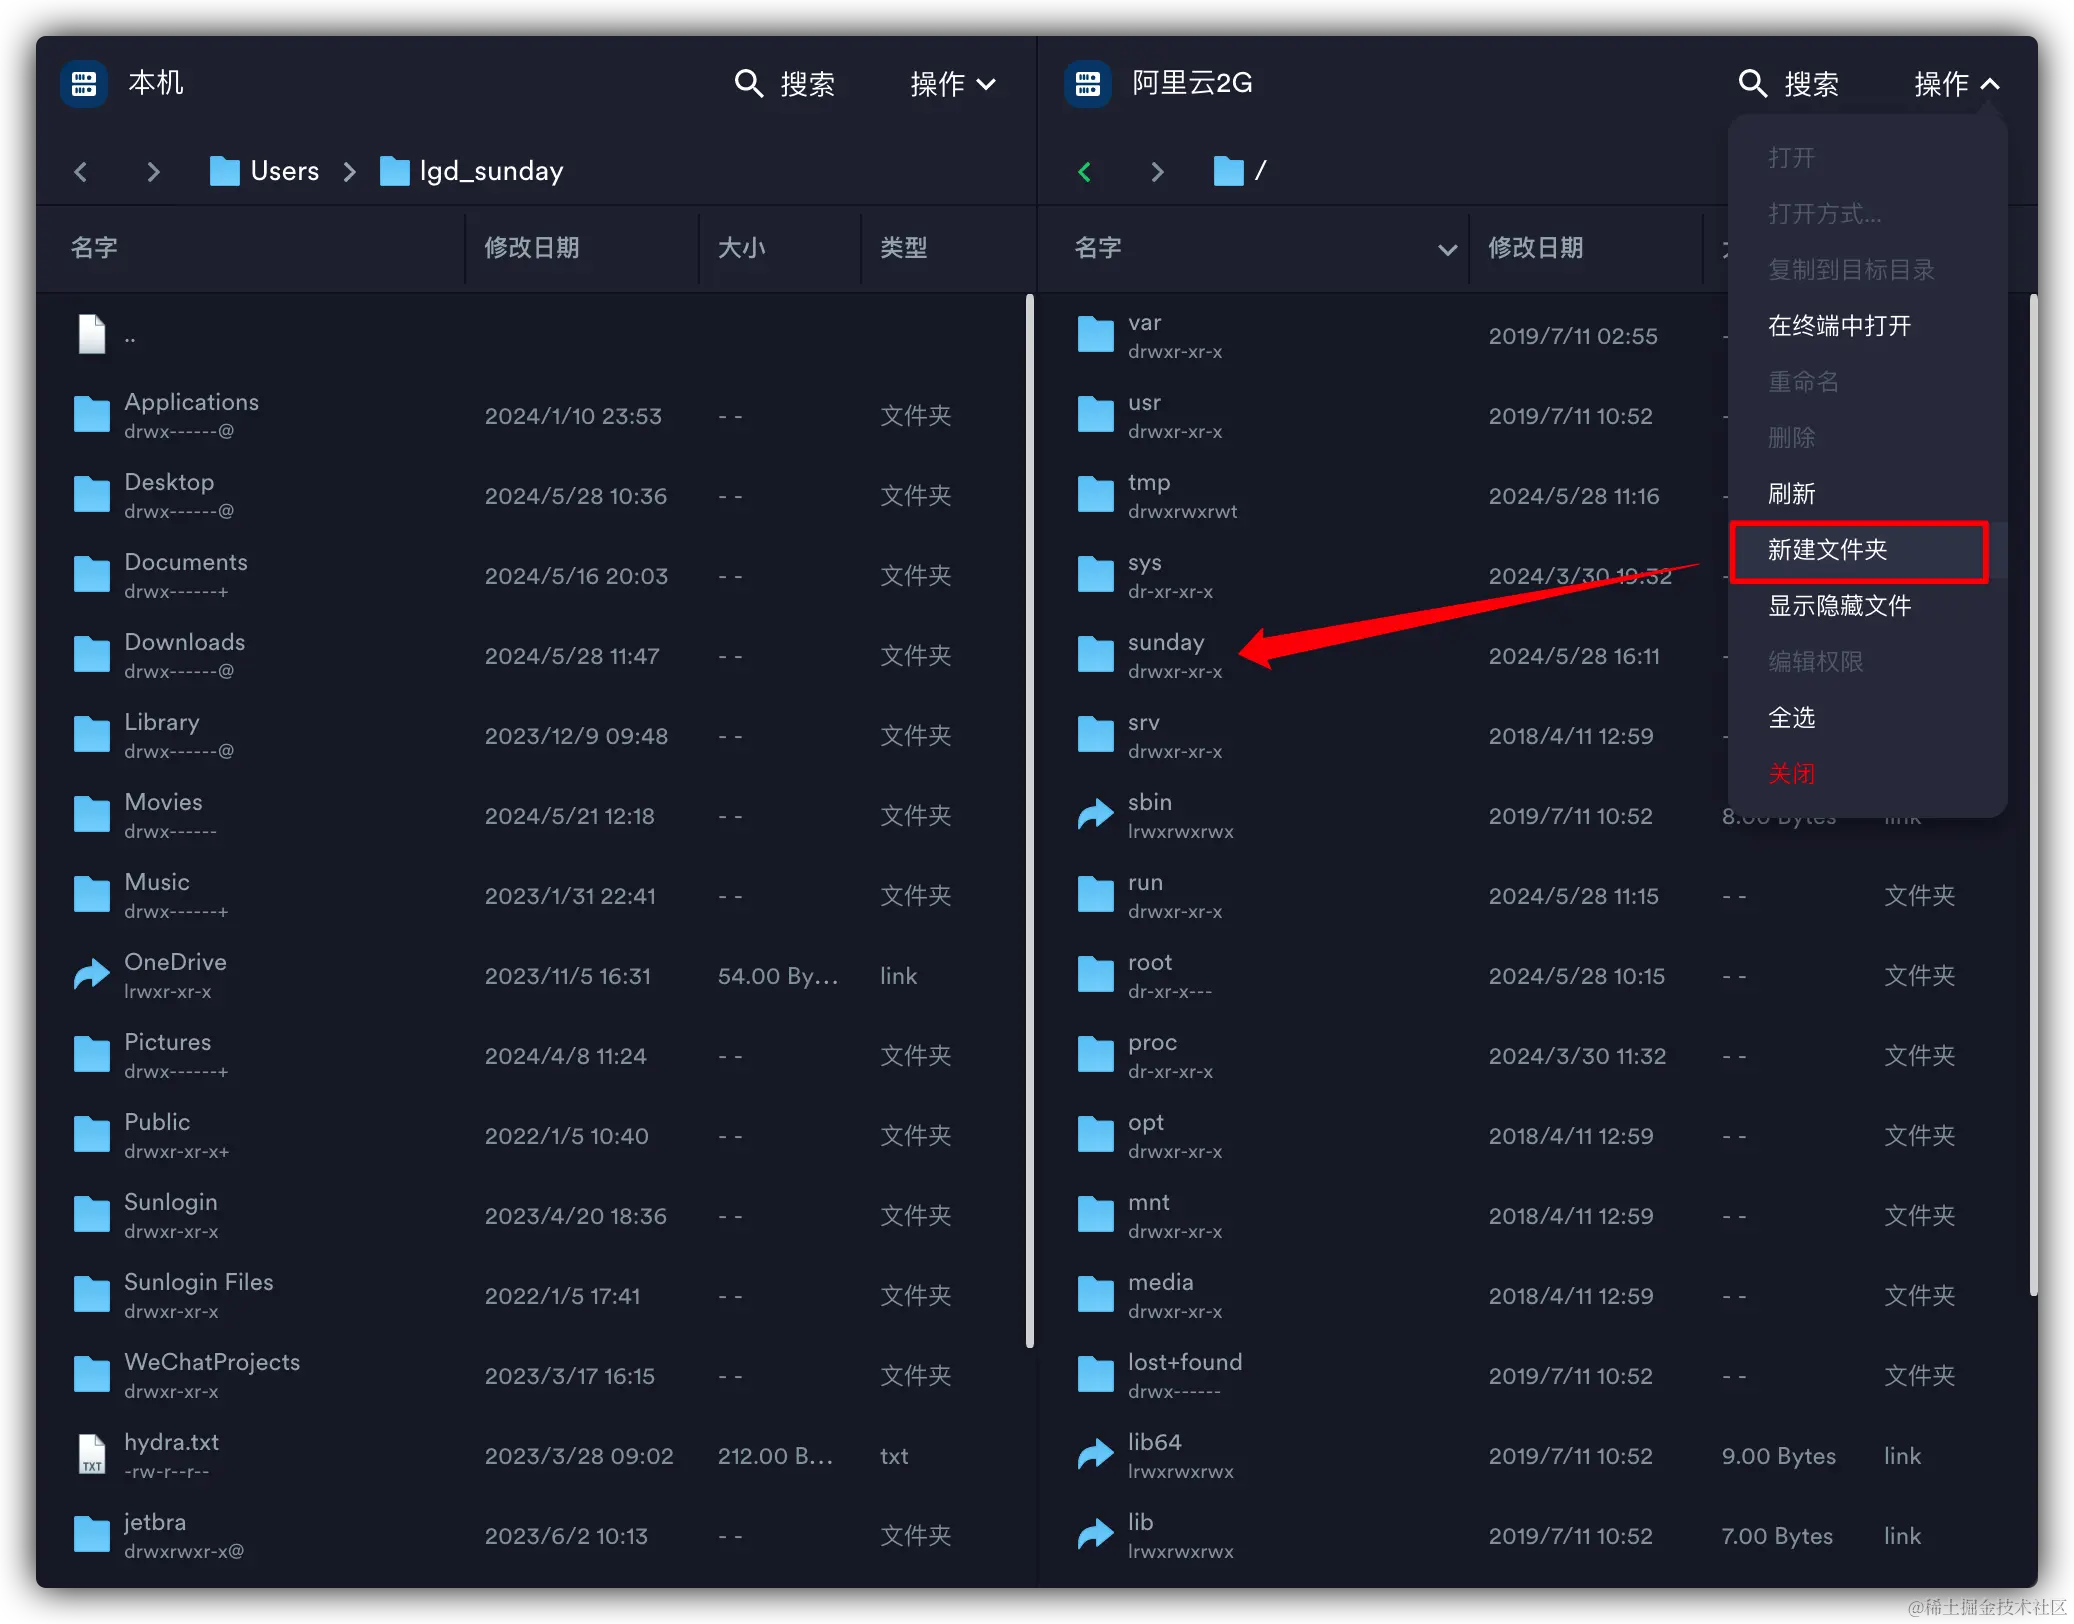Screen dimensions: 2074x1624
Task: Select 在终端中打开 menu entry
Action: (1839, 326)
